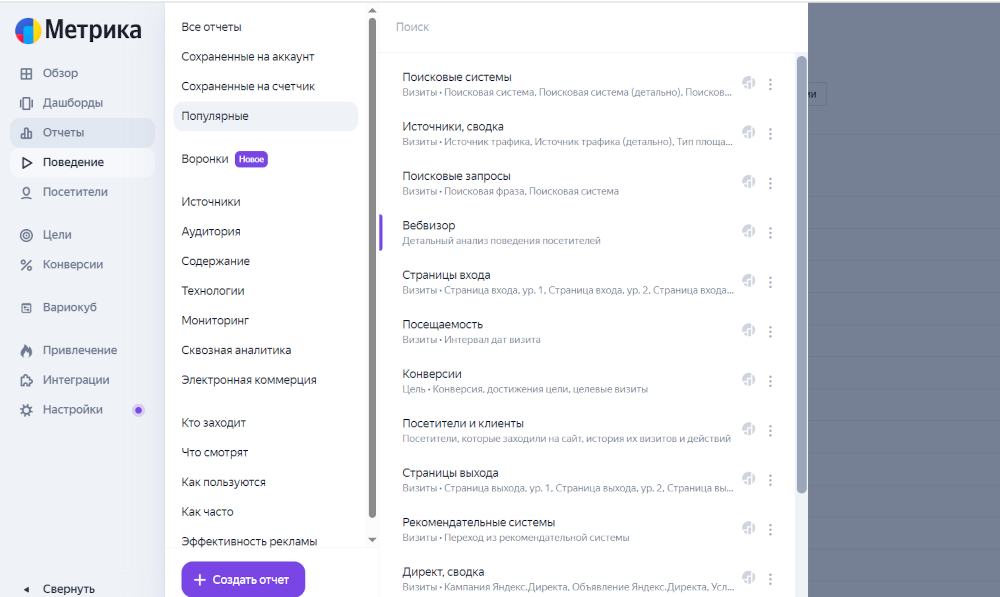
Task: Collapse sidebar with Свернуть
Action: coord(59,589)
